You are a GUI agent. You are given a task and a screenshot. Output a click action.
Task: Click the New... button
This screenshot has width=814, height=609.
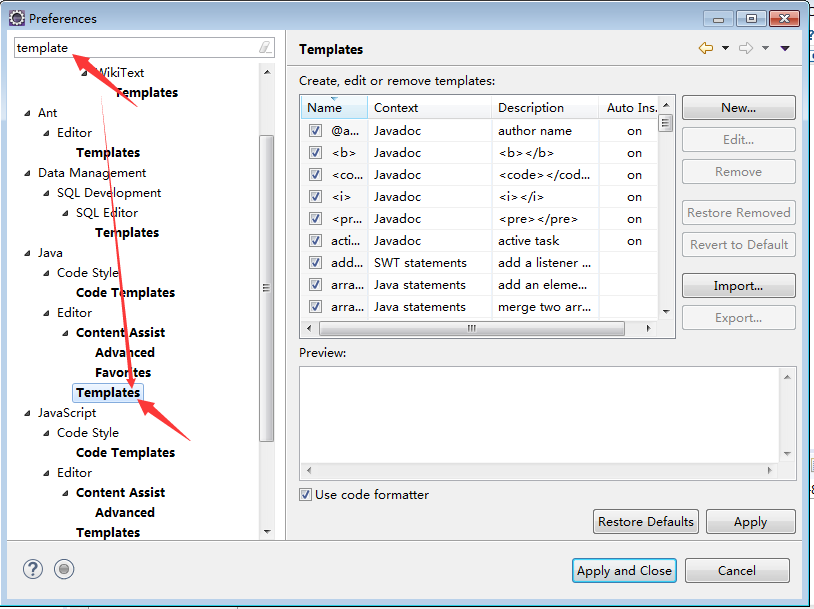tap(738, 107)
